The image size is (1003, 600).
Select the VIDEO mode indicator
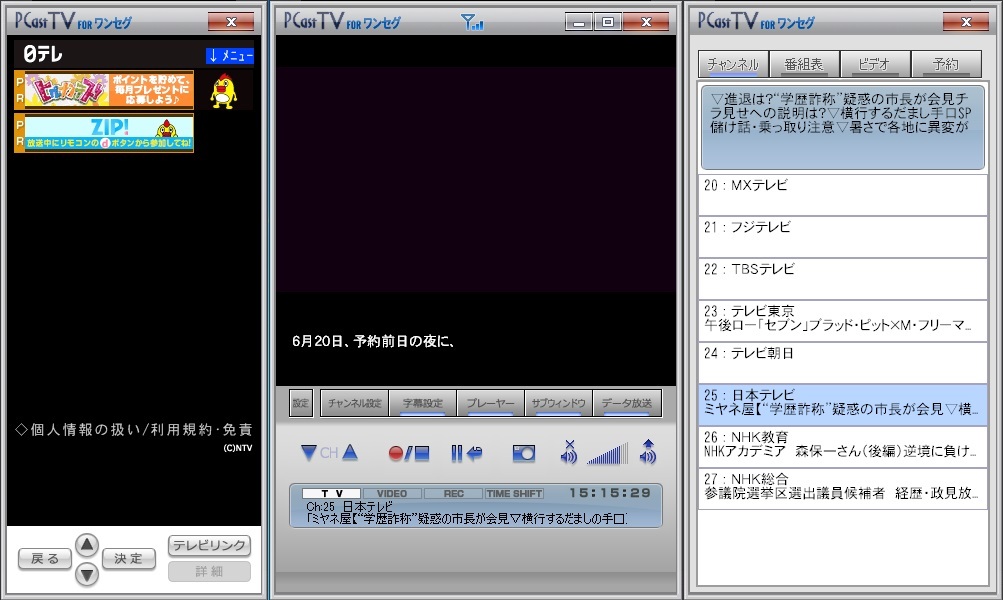click(x=392, y=493)
